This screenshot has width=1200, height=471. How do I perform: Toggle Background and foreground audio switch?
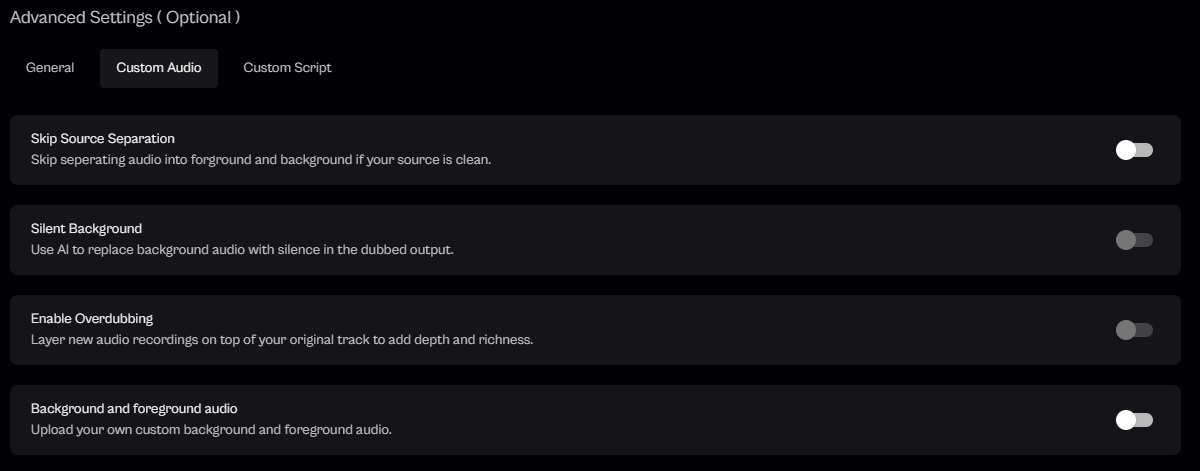1134,420
